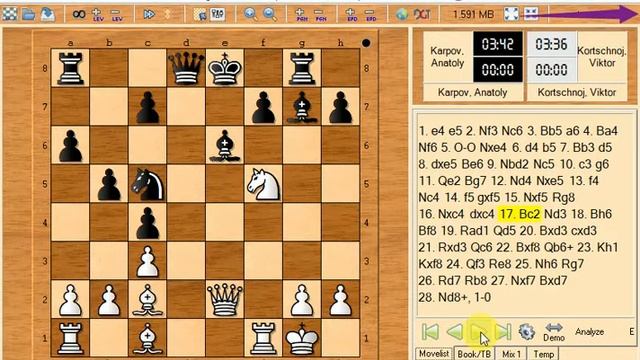Click the Analyze button
This screenshot has height=360, width=640.
[x=589, y=332]
